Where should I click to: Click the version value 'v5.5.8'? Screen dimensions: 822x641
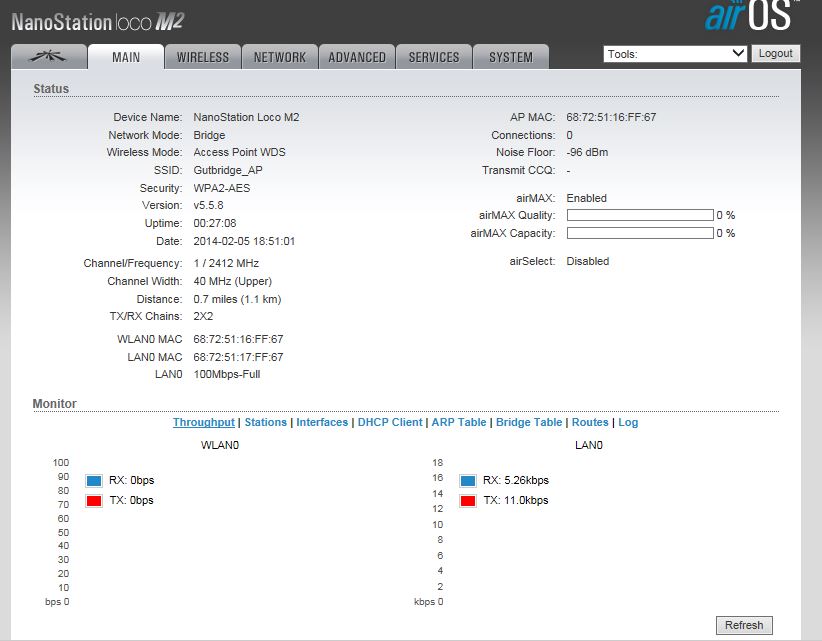tap(209, 205)
